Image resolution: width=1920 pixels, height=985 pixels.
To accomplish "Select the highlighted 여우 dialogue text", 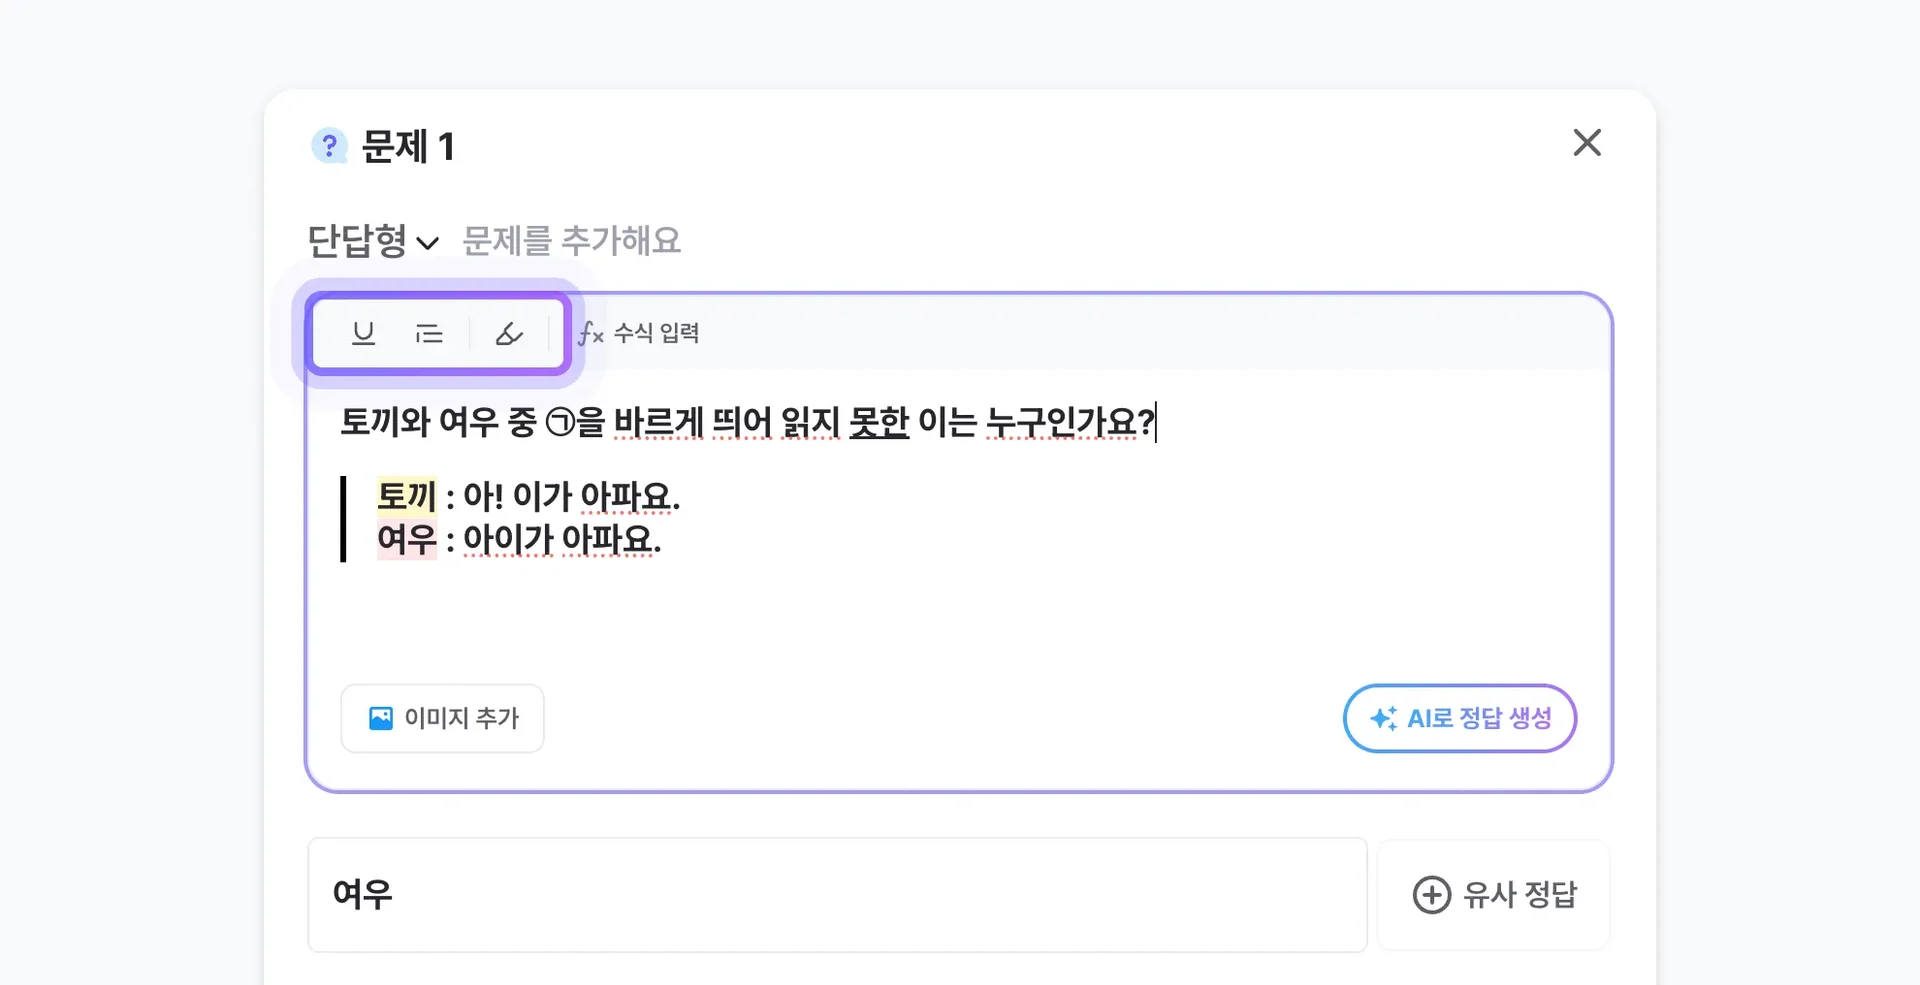I will tap(406, 539).
